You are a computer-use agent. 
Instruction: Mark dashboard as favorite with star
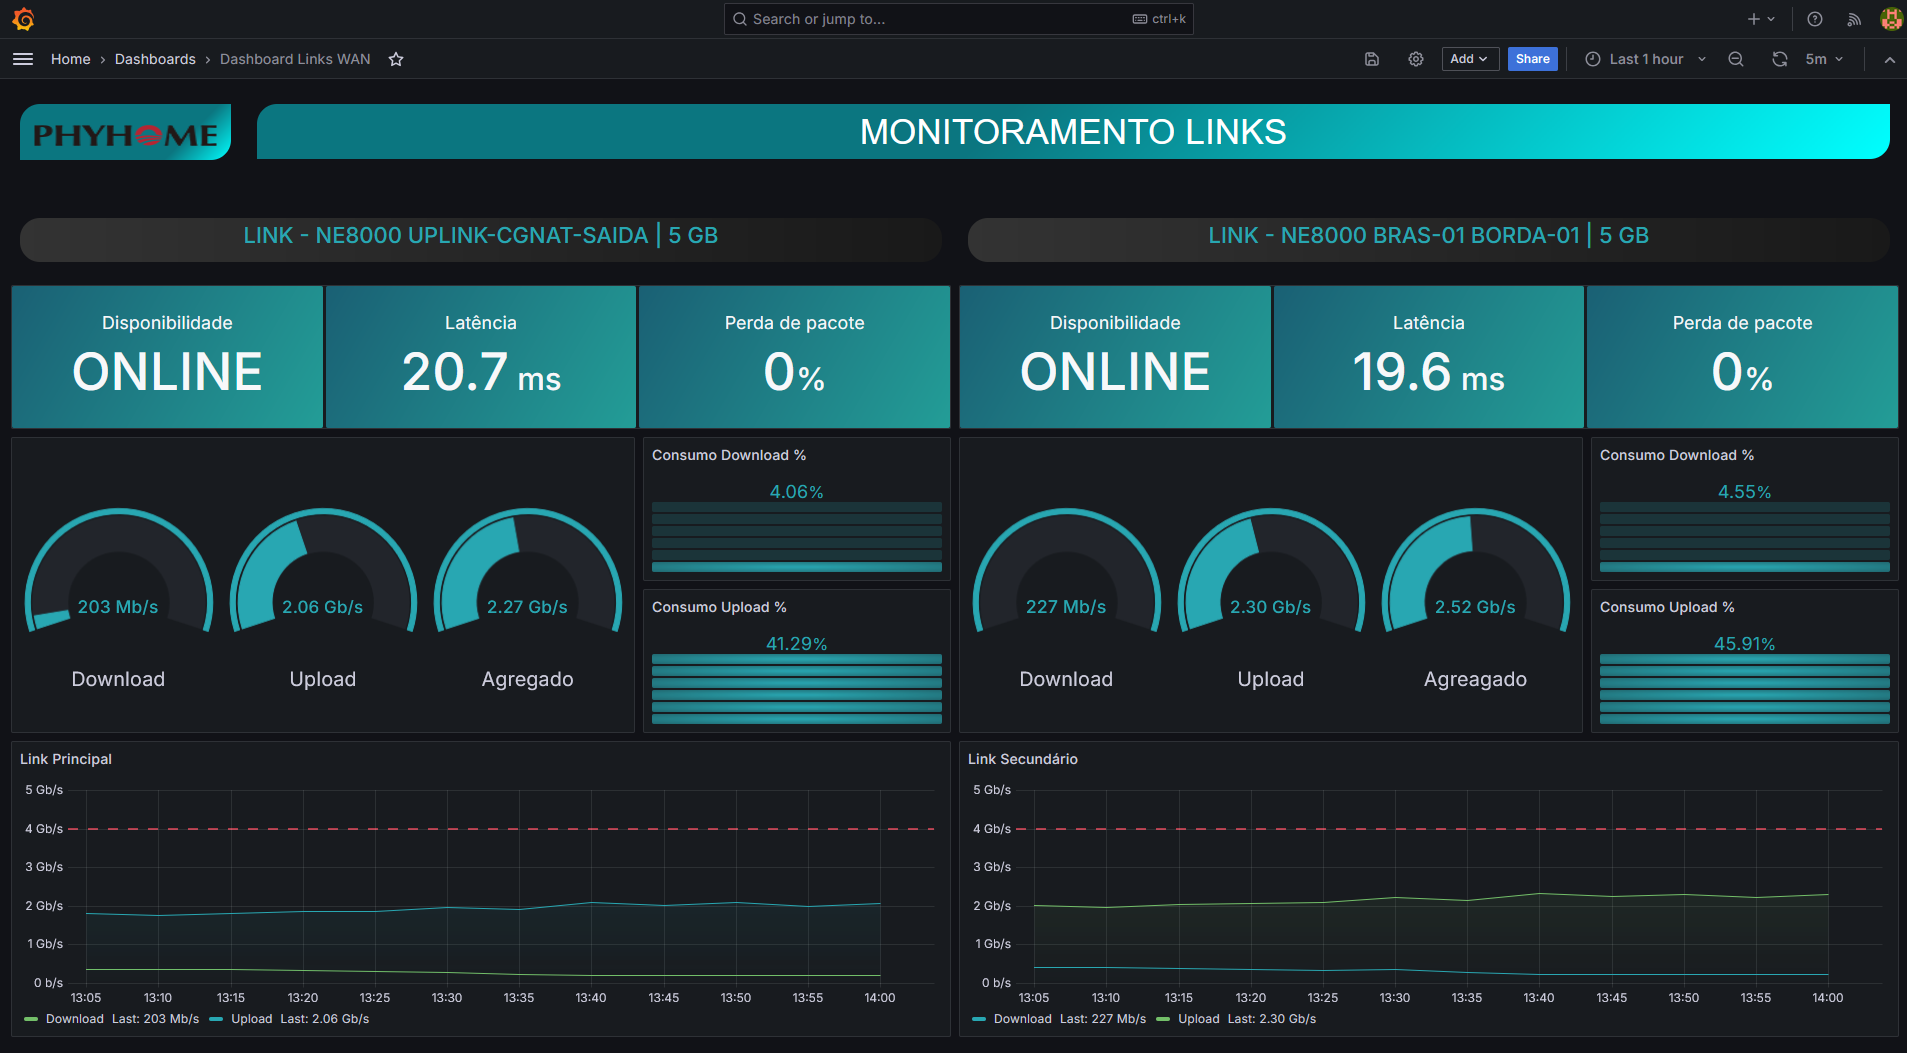(x=396, y=59)
